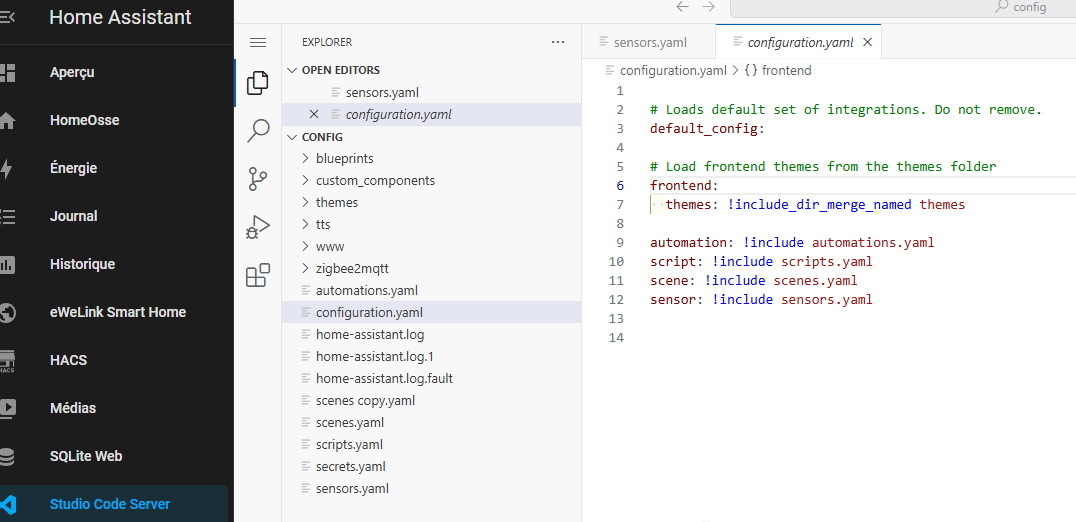This screenshot has height=522, width=1076.
Task: Expand the custom_components folder
Action: pos(374,180)
